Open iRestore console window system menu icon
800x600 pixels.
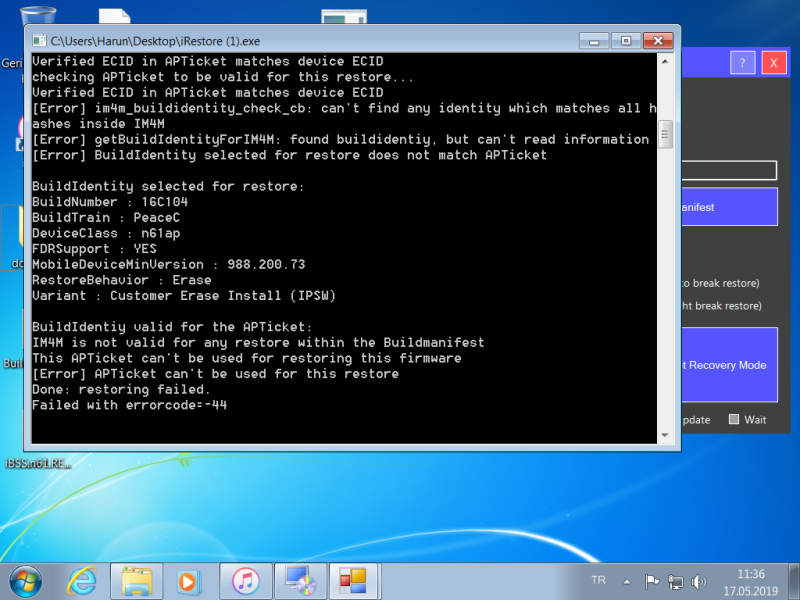coord(39,41)
